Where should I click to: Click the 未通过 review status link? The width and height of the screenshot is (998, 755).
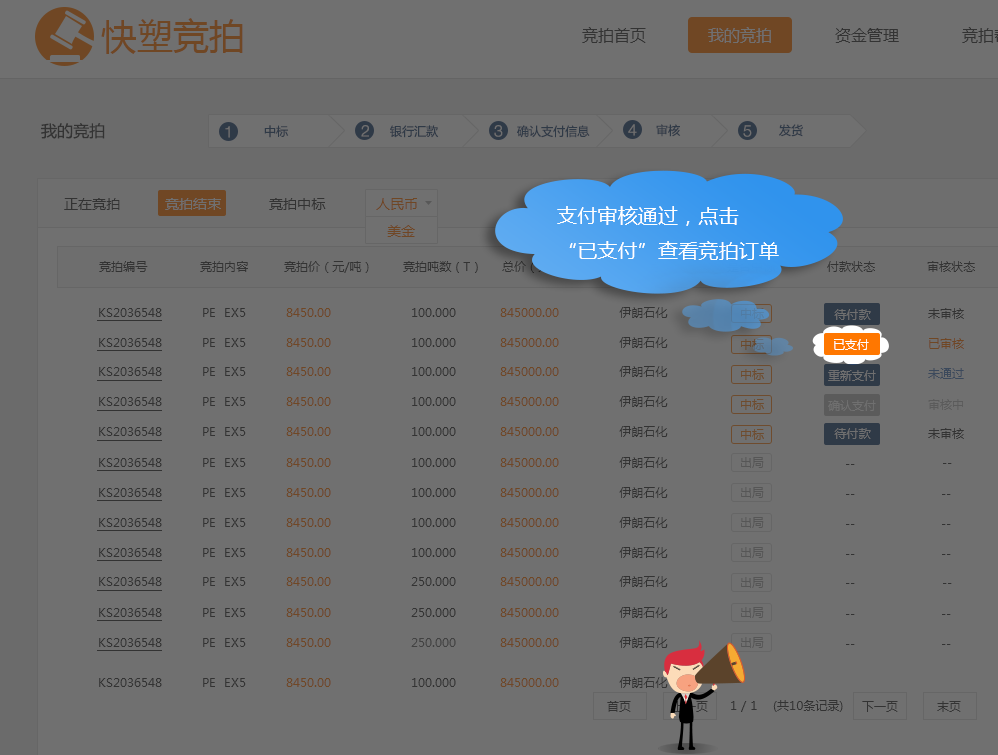pyautogui.click(x=946, y=374)
